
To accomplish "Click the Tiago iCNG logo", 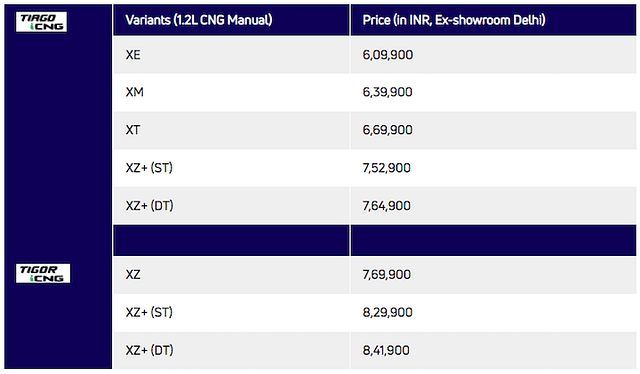I will tap(41, 22).
